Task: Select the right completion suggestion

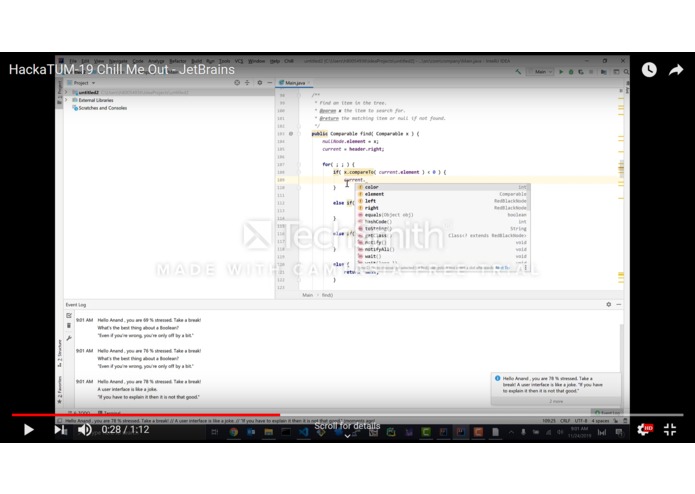Action: pos(442,208)
